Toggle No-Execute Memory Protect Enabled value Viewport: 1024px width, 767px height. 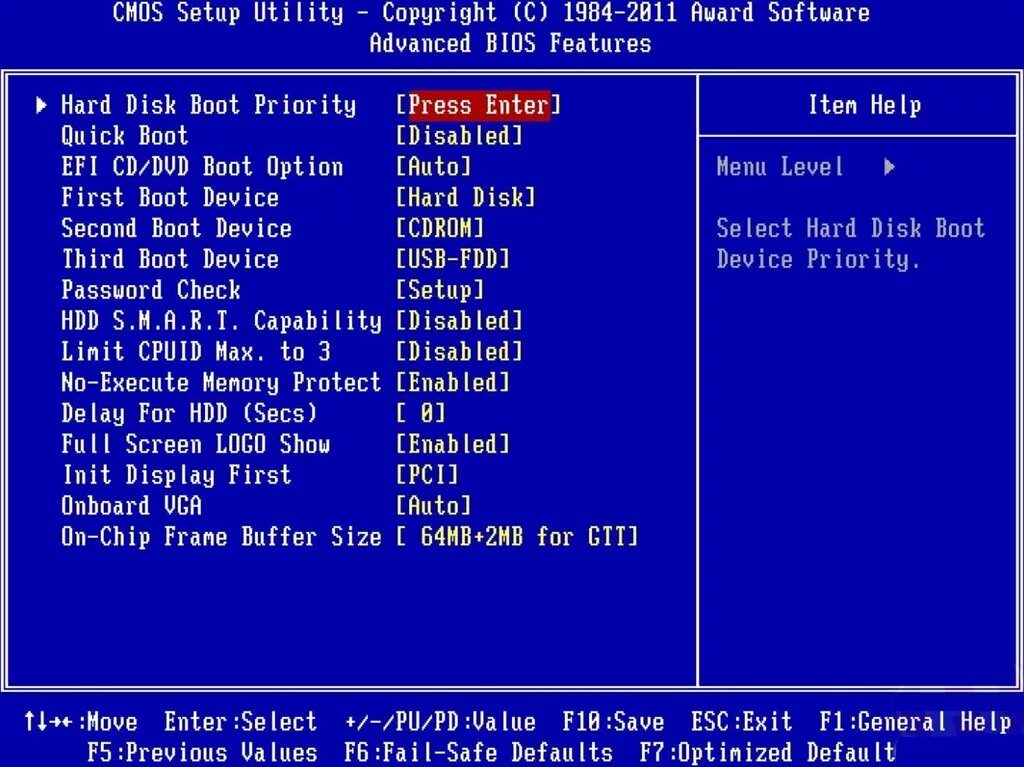(453, 382)
